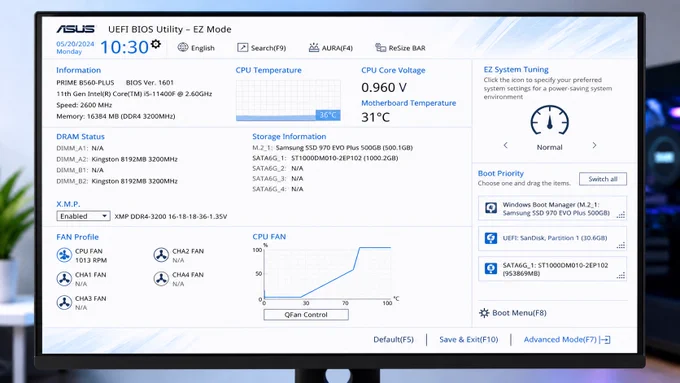
Task: Click the globe language icon
Action: pyautogui.click(x=183, y=47)
